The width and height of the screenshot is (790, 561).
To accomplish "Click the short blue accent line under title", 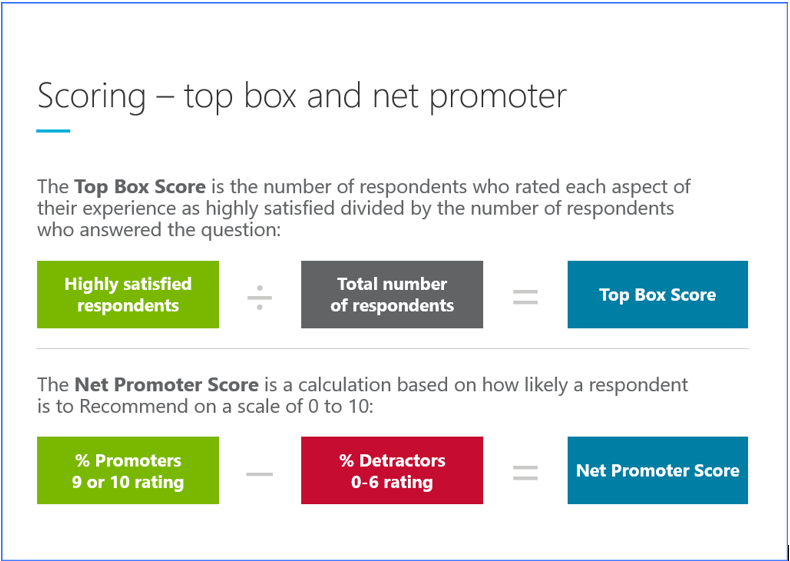I will [53, 131].
